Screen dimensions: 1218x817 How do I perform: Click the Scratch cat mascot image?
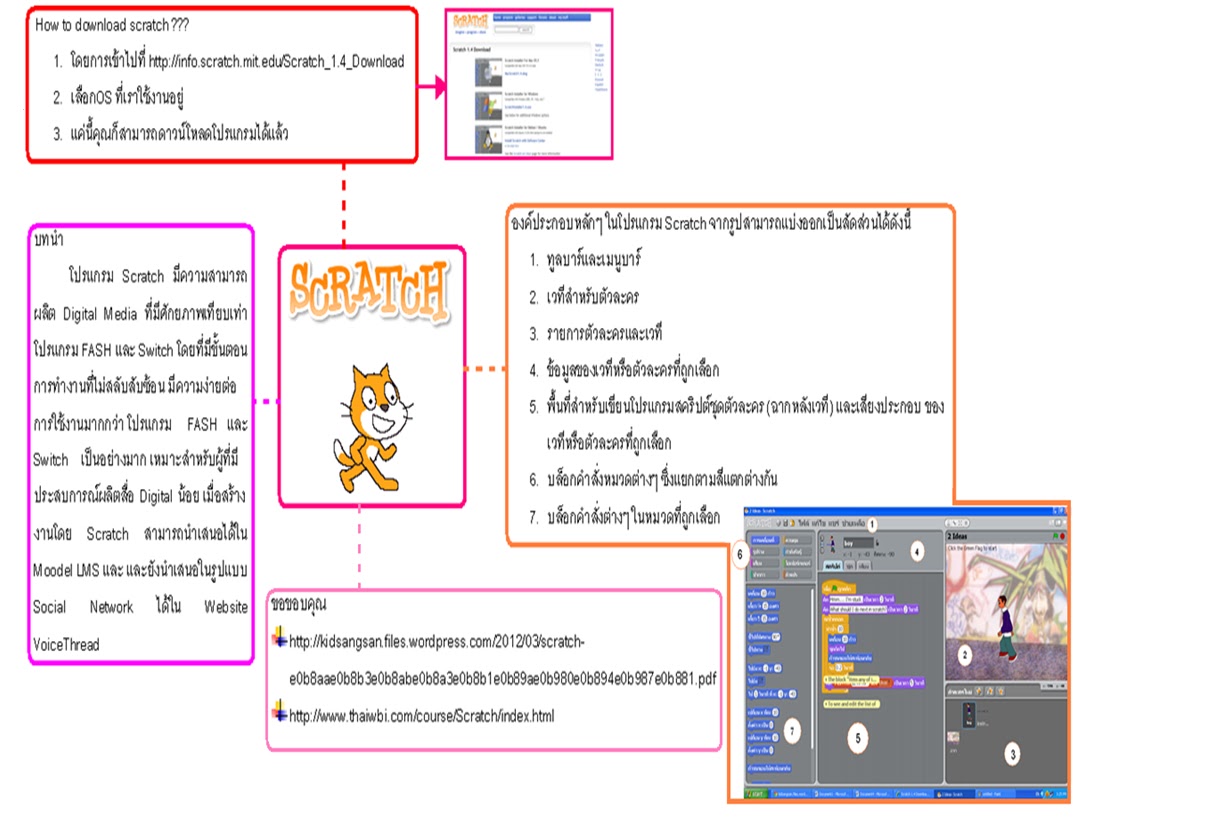click(373, 430)
